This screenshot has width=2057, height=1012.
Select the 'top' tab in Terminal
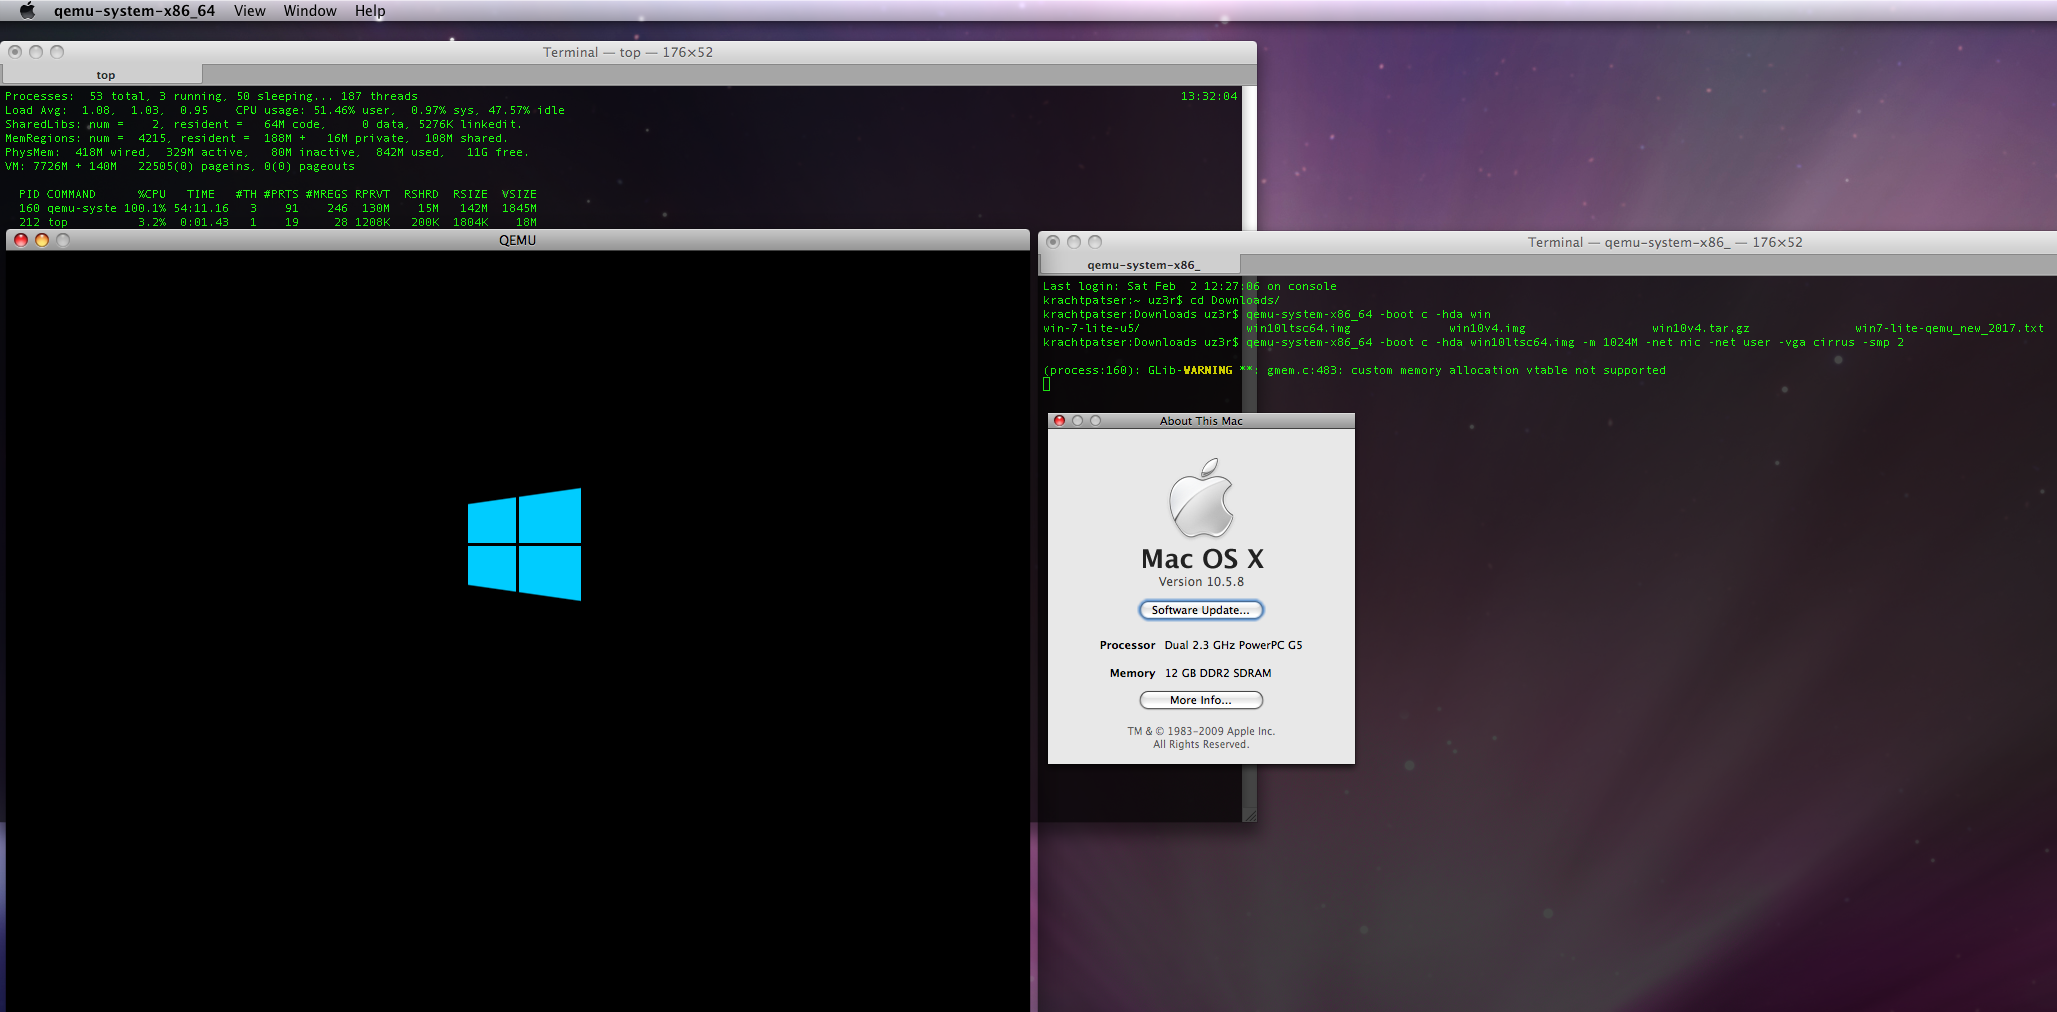pyautogui.click(x=104, y=75)
